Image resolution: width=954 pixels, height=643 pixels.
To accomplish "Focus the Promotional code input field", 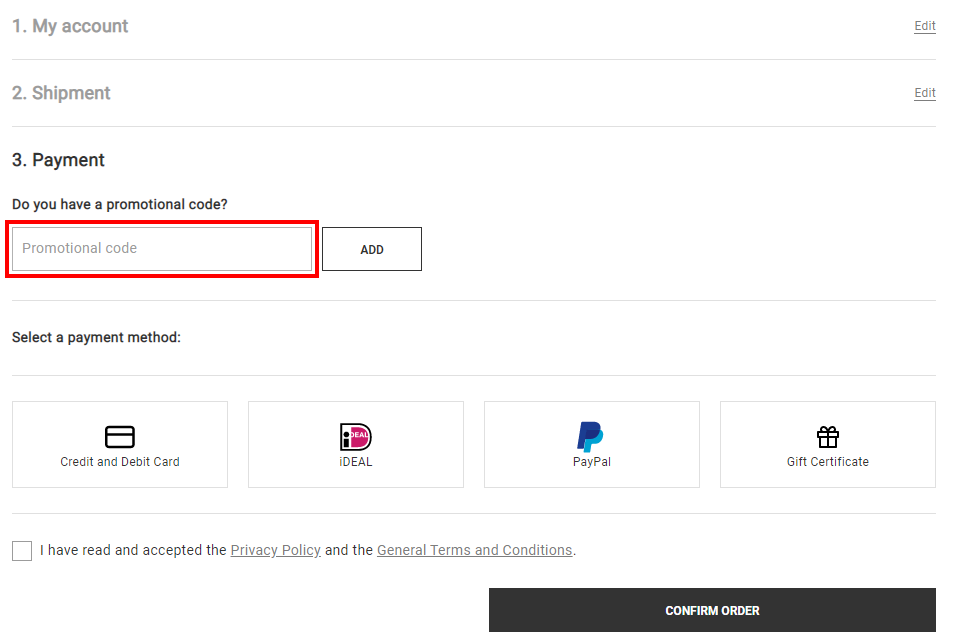I will (x=162, y=249).
